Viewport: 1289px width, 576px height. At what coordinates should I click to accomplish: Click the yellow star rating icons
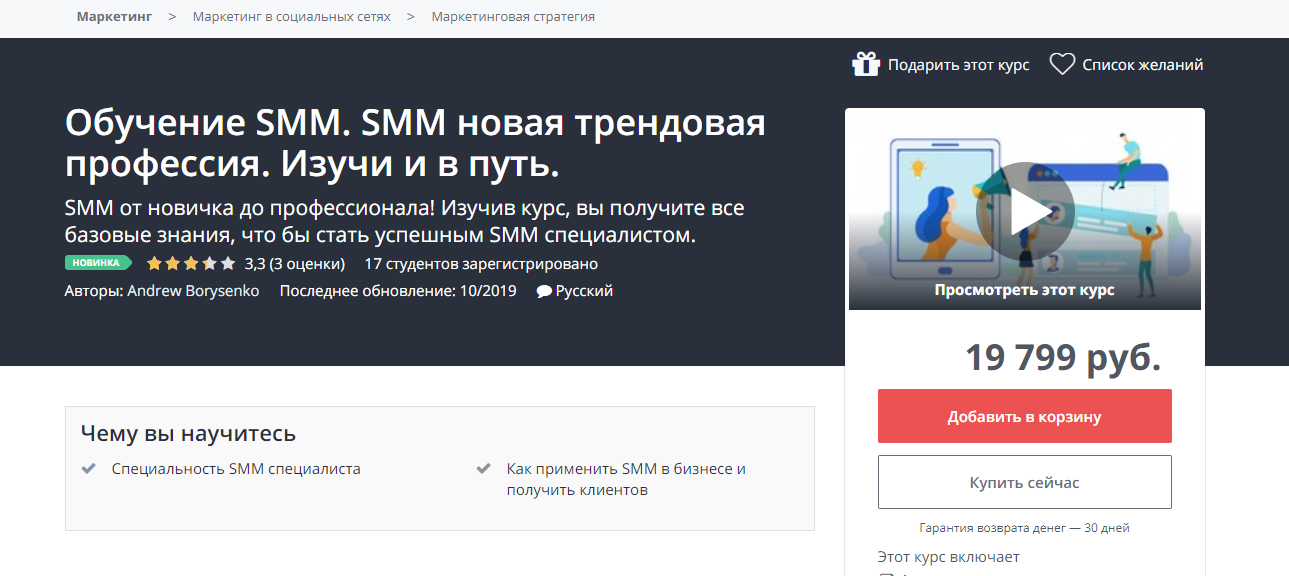190,264
